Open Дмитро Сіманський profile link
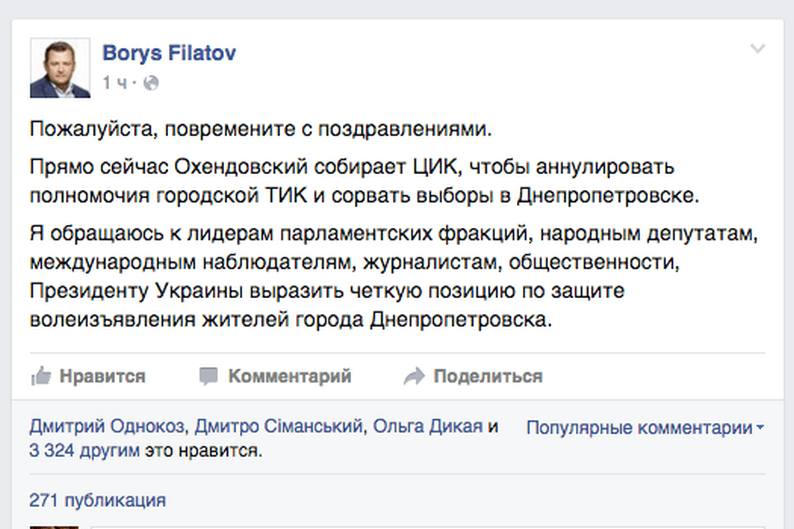Screen dimensions: 794x529 (279, 426)
